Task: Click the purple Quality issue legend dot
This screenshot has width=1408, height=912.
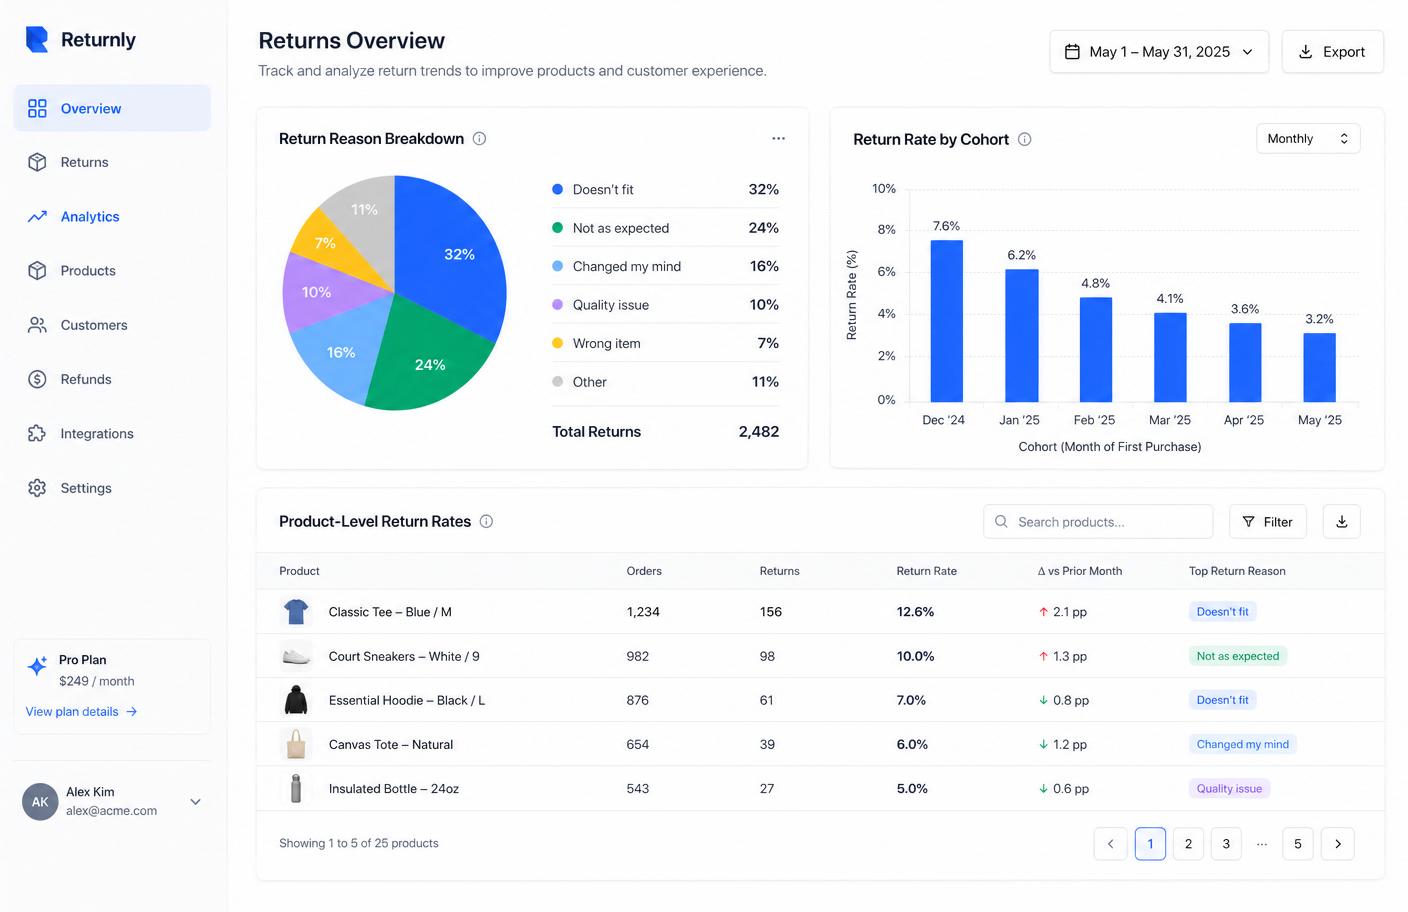Action: click(557, 304)
